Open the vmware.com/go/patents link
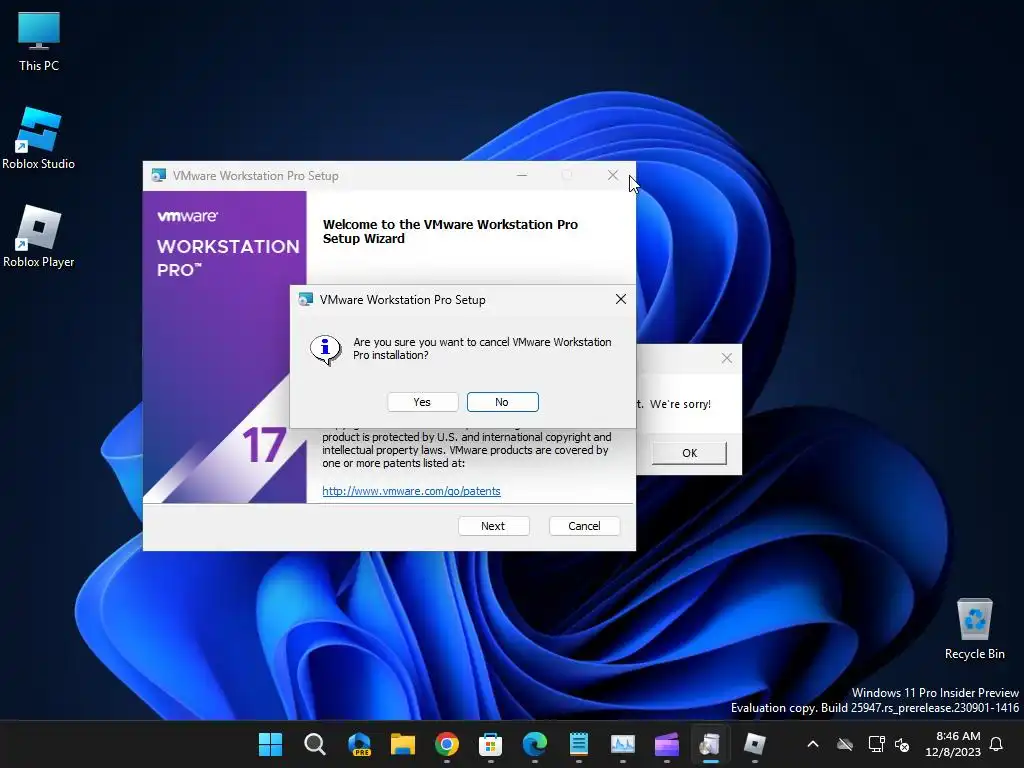Viewport: 1024px width, 768px height. coord(411,491)
